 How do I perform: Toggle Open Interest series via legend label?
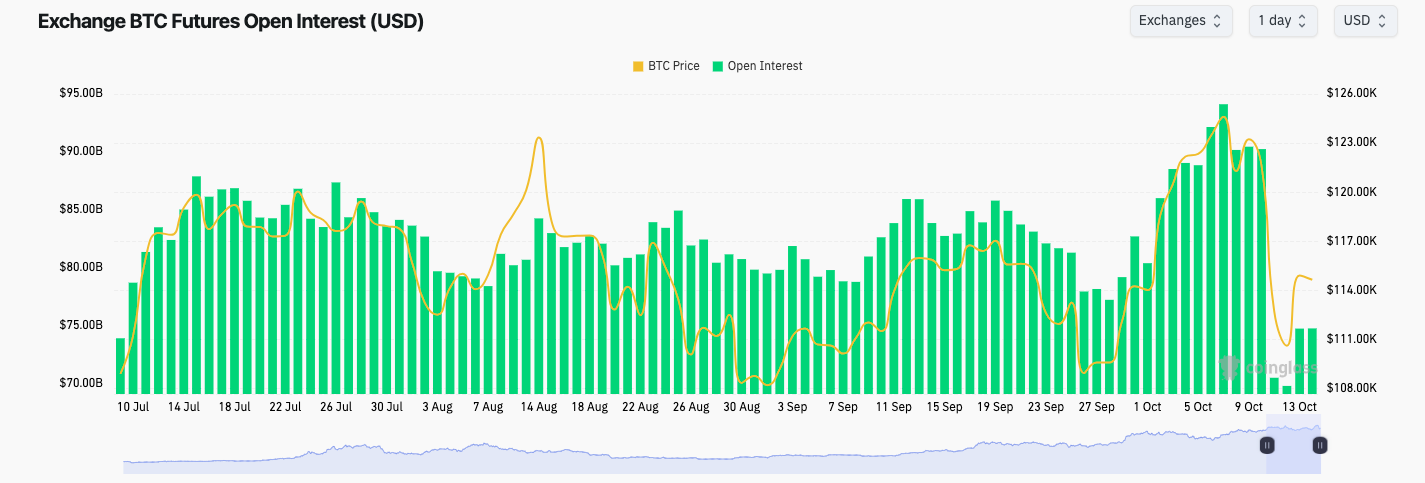click(764, 66)
